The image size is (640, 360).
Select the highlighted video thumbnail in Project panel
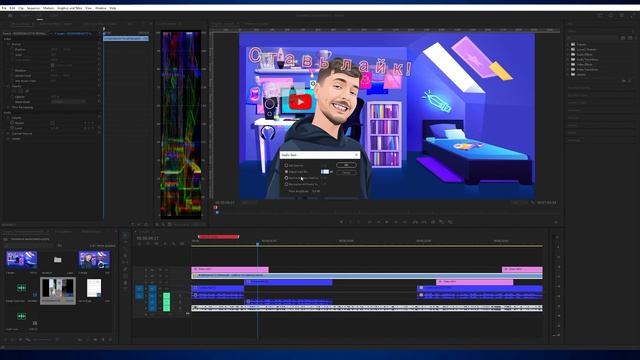click(x=58, y=289)
